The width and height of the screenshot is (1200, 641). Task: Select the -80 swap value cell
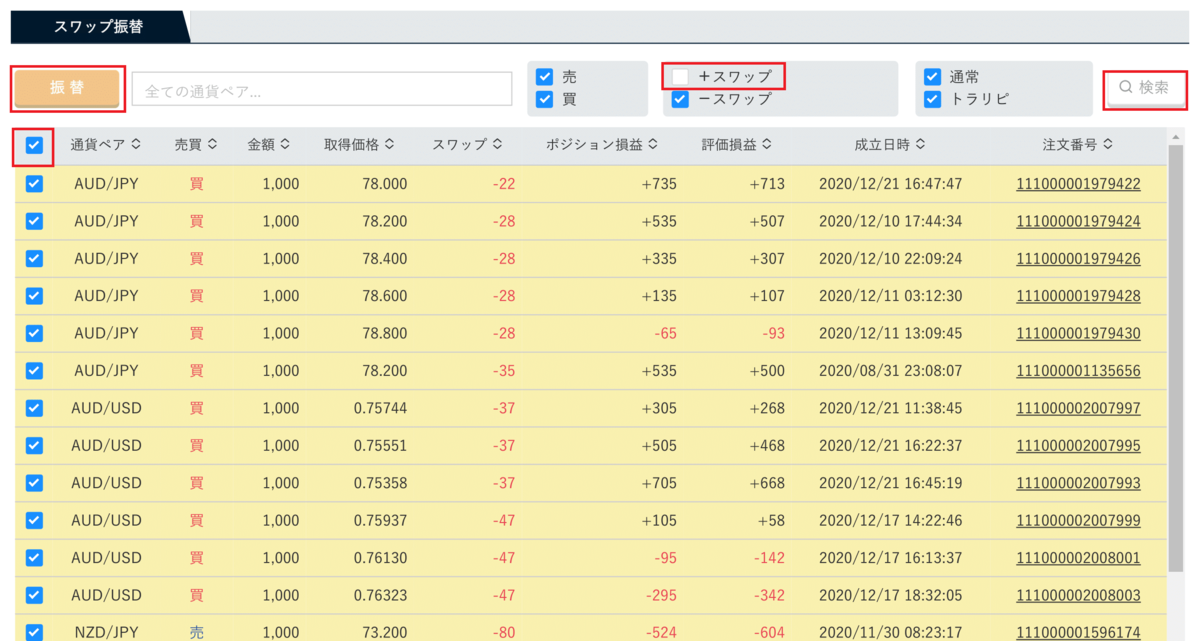point(504,632)
